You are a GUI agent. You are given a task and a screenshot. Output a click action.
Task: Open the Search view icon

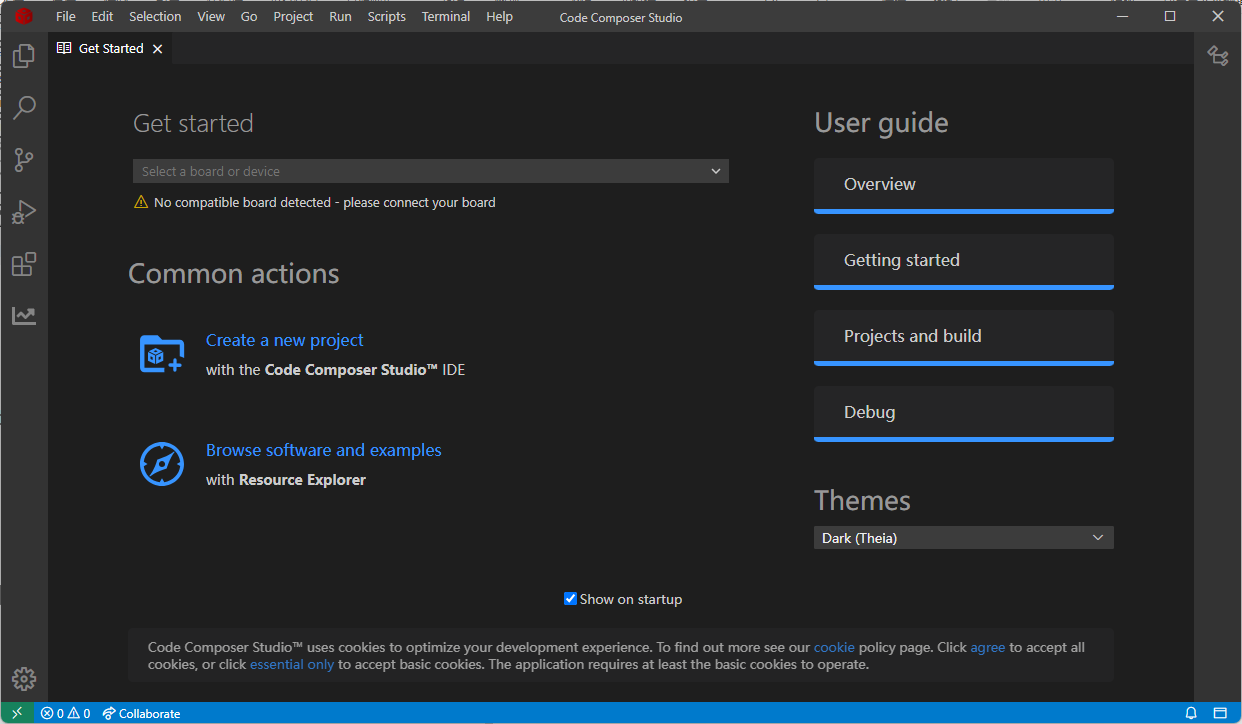24,108
